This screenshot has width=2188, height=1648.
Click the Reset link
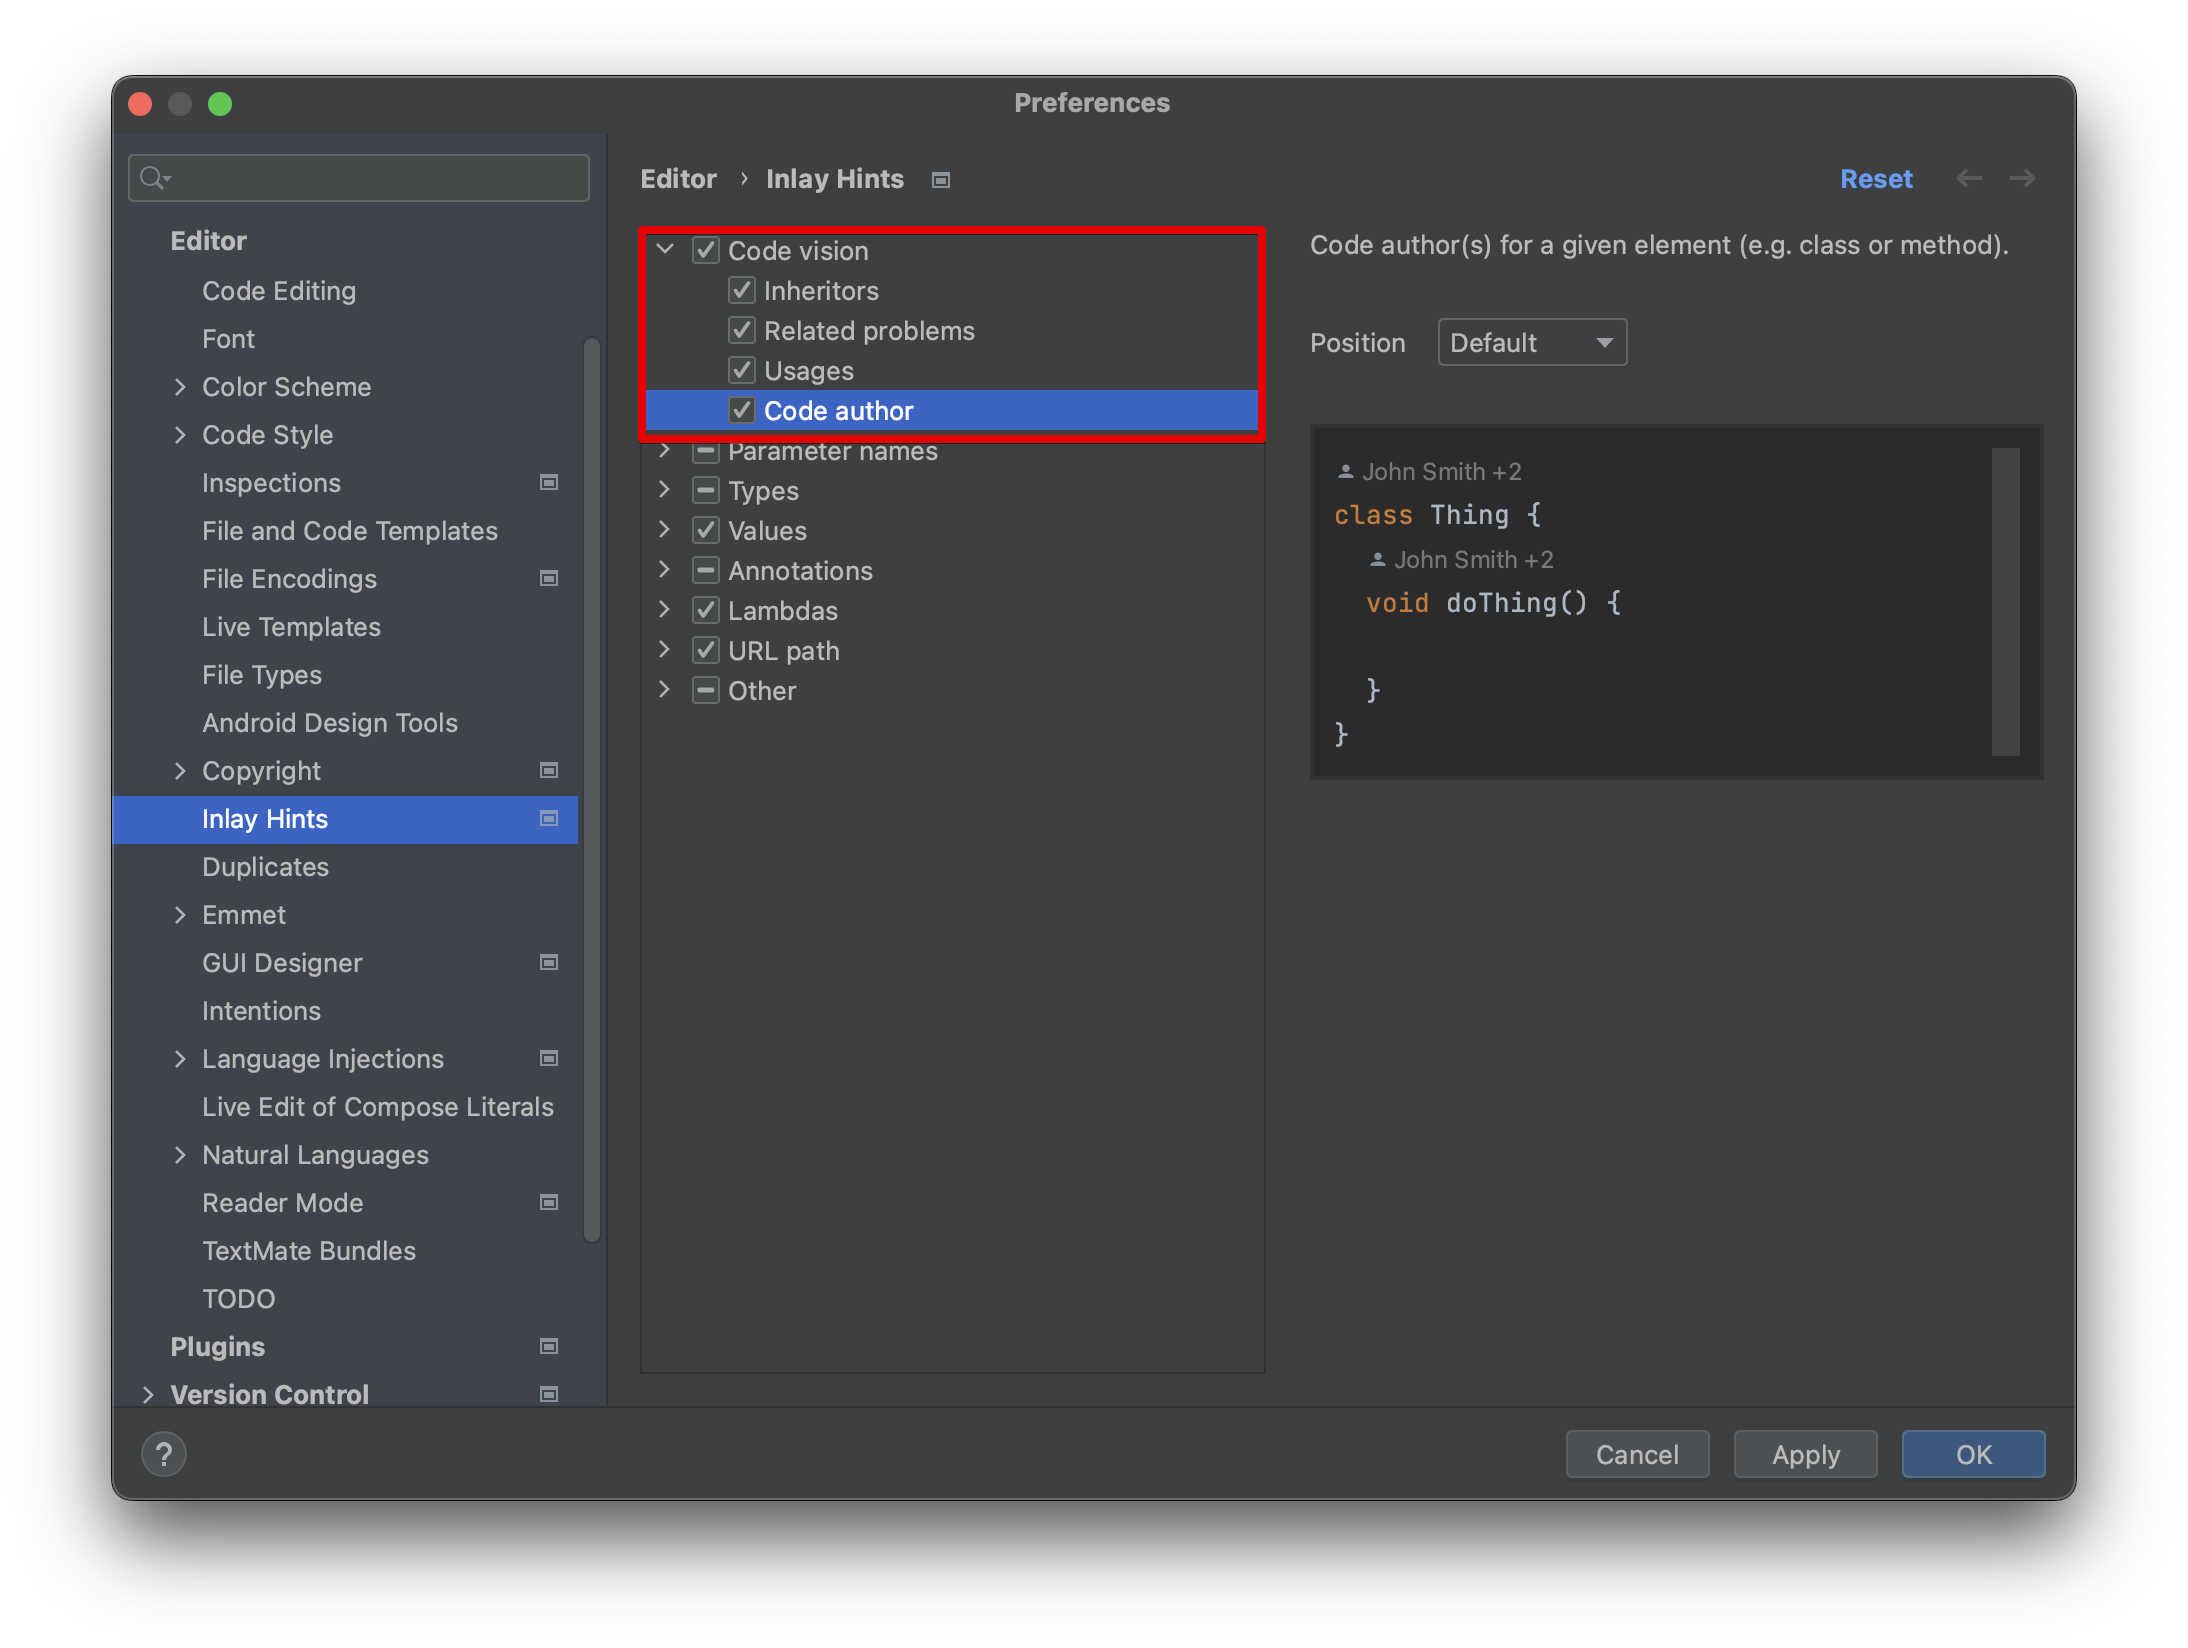click(1875, 178)
